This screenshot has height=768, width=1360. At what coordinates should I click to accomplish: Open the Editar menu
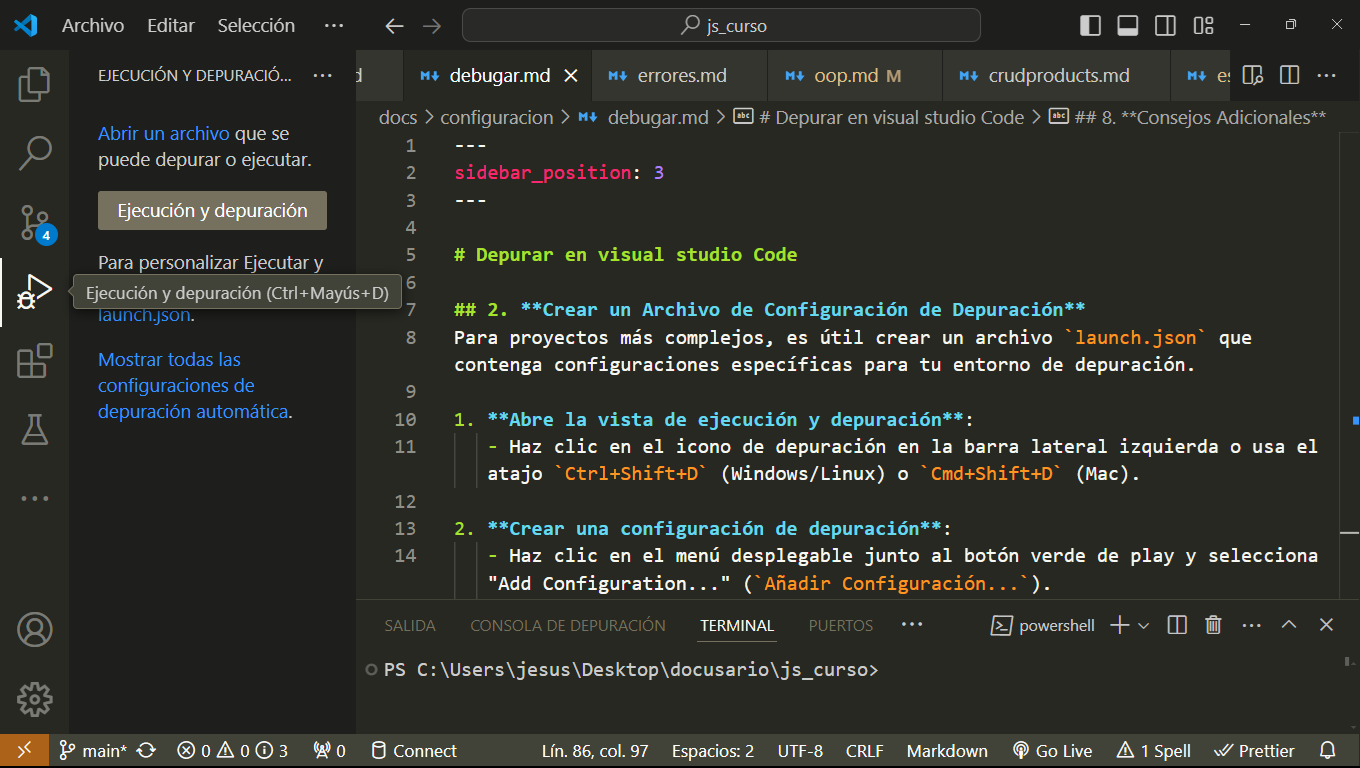[x=171, y=25]
